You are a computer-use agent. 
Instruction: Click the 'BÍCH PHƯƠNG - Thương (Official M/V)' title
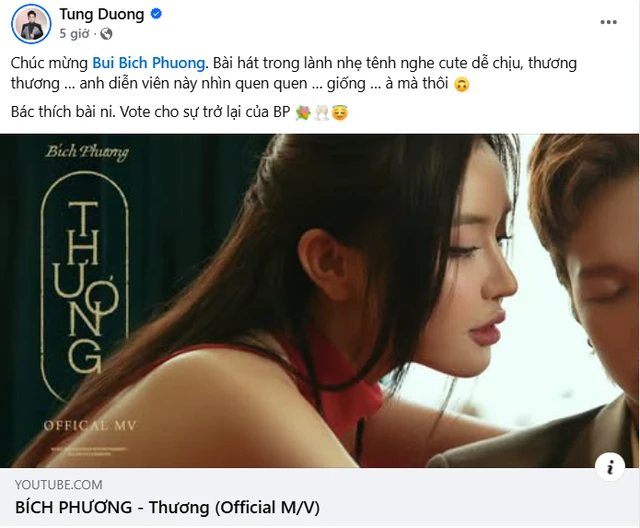tap(167, 508)
